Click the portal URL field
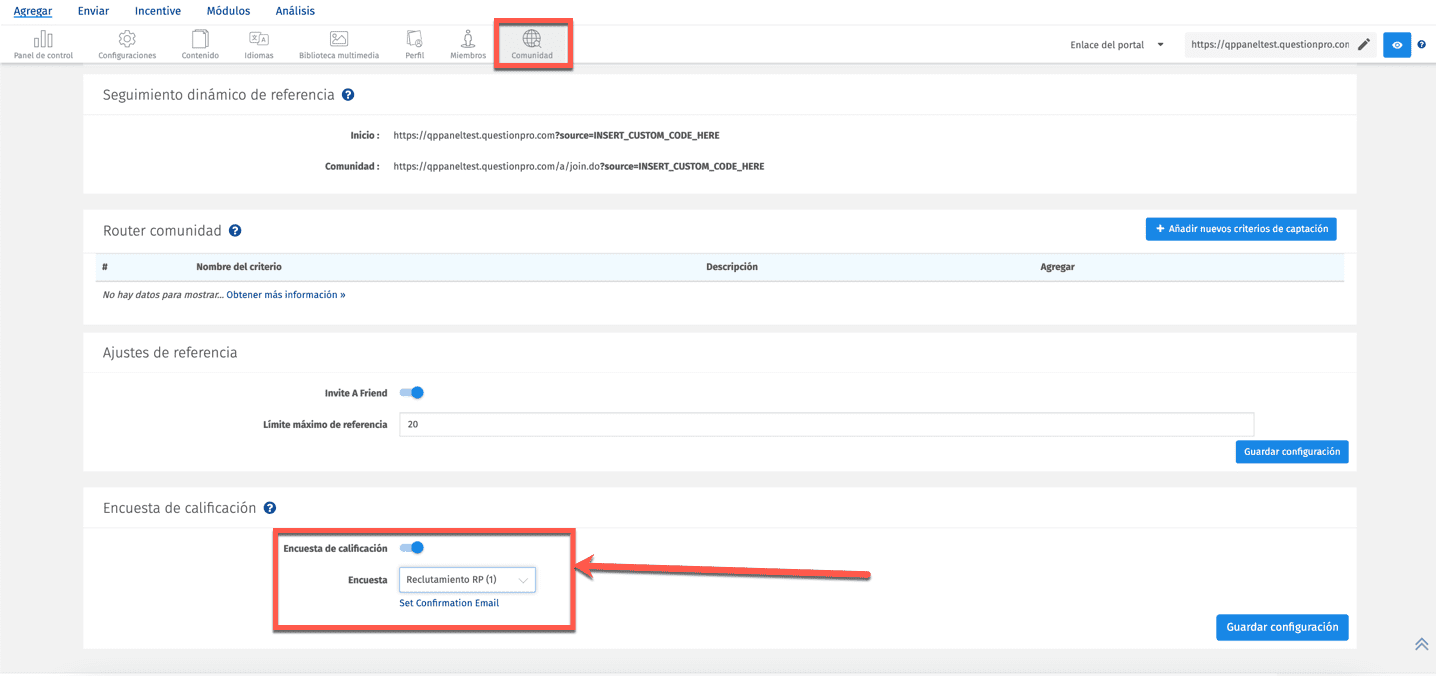The width and height of the screenshot is (1436, 676). 1268,45
